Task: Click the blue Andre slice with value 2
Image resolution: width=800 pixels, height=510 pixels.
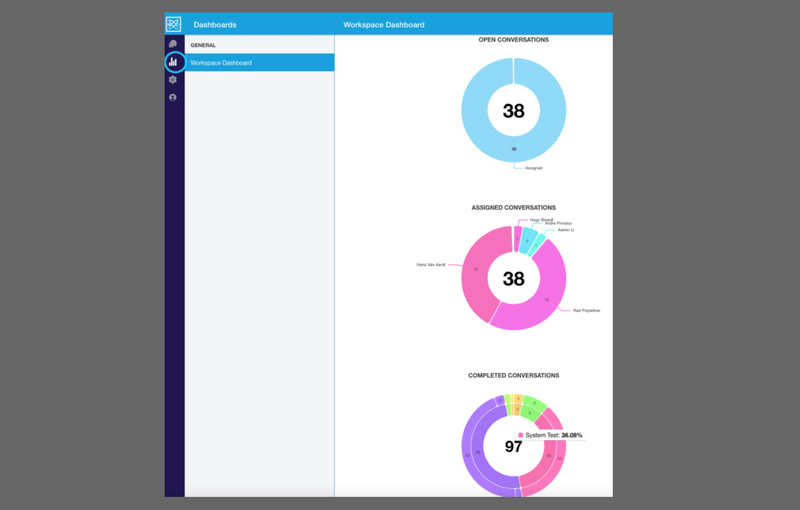Action: point(528,240)
